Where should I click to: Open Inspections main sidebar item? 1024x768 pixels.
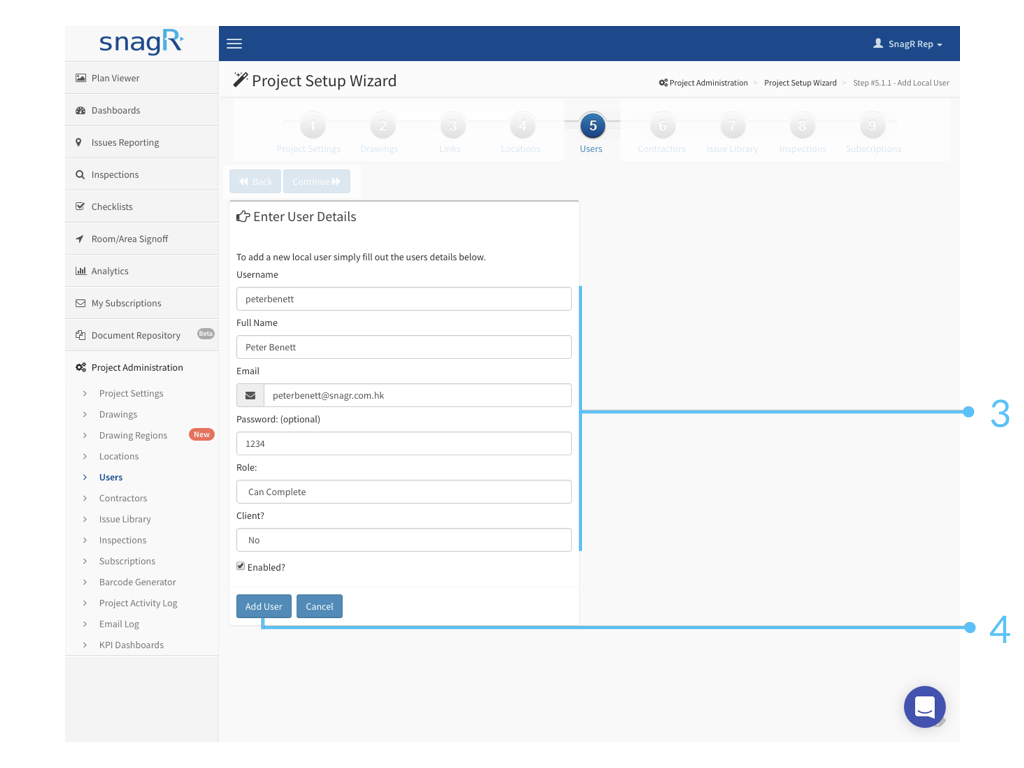tap(142, 174)
